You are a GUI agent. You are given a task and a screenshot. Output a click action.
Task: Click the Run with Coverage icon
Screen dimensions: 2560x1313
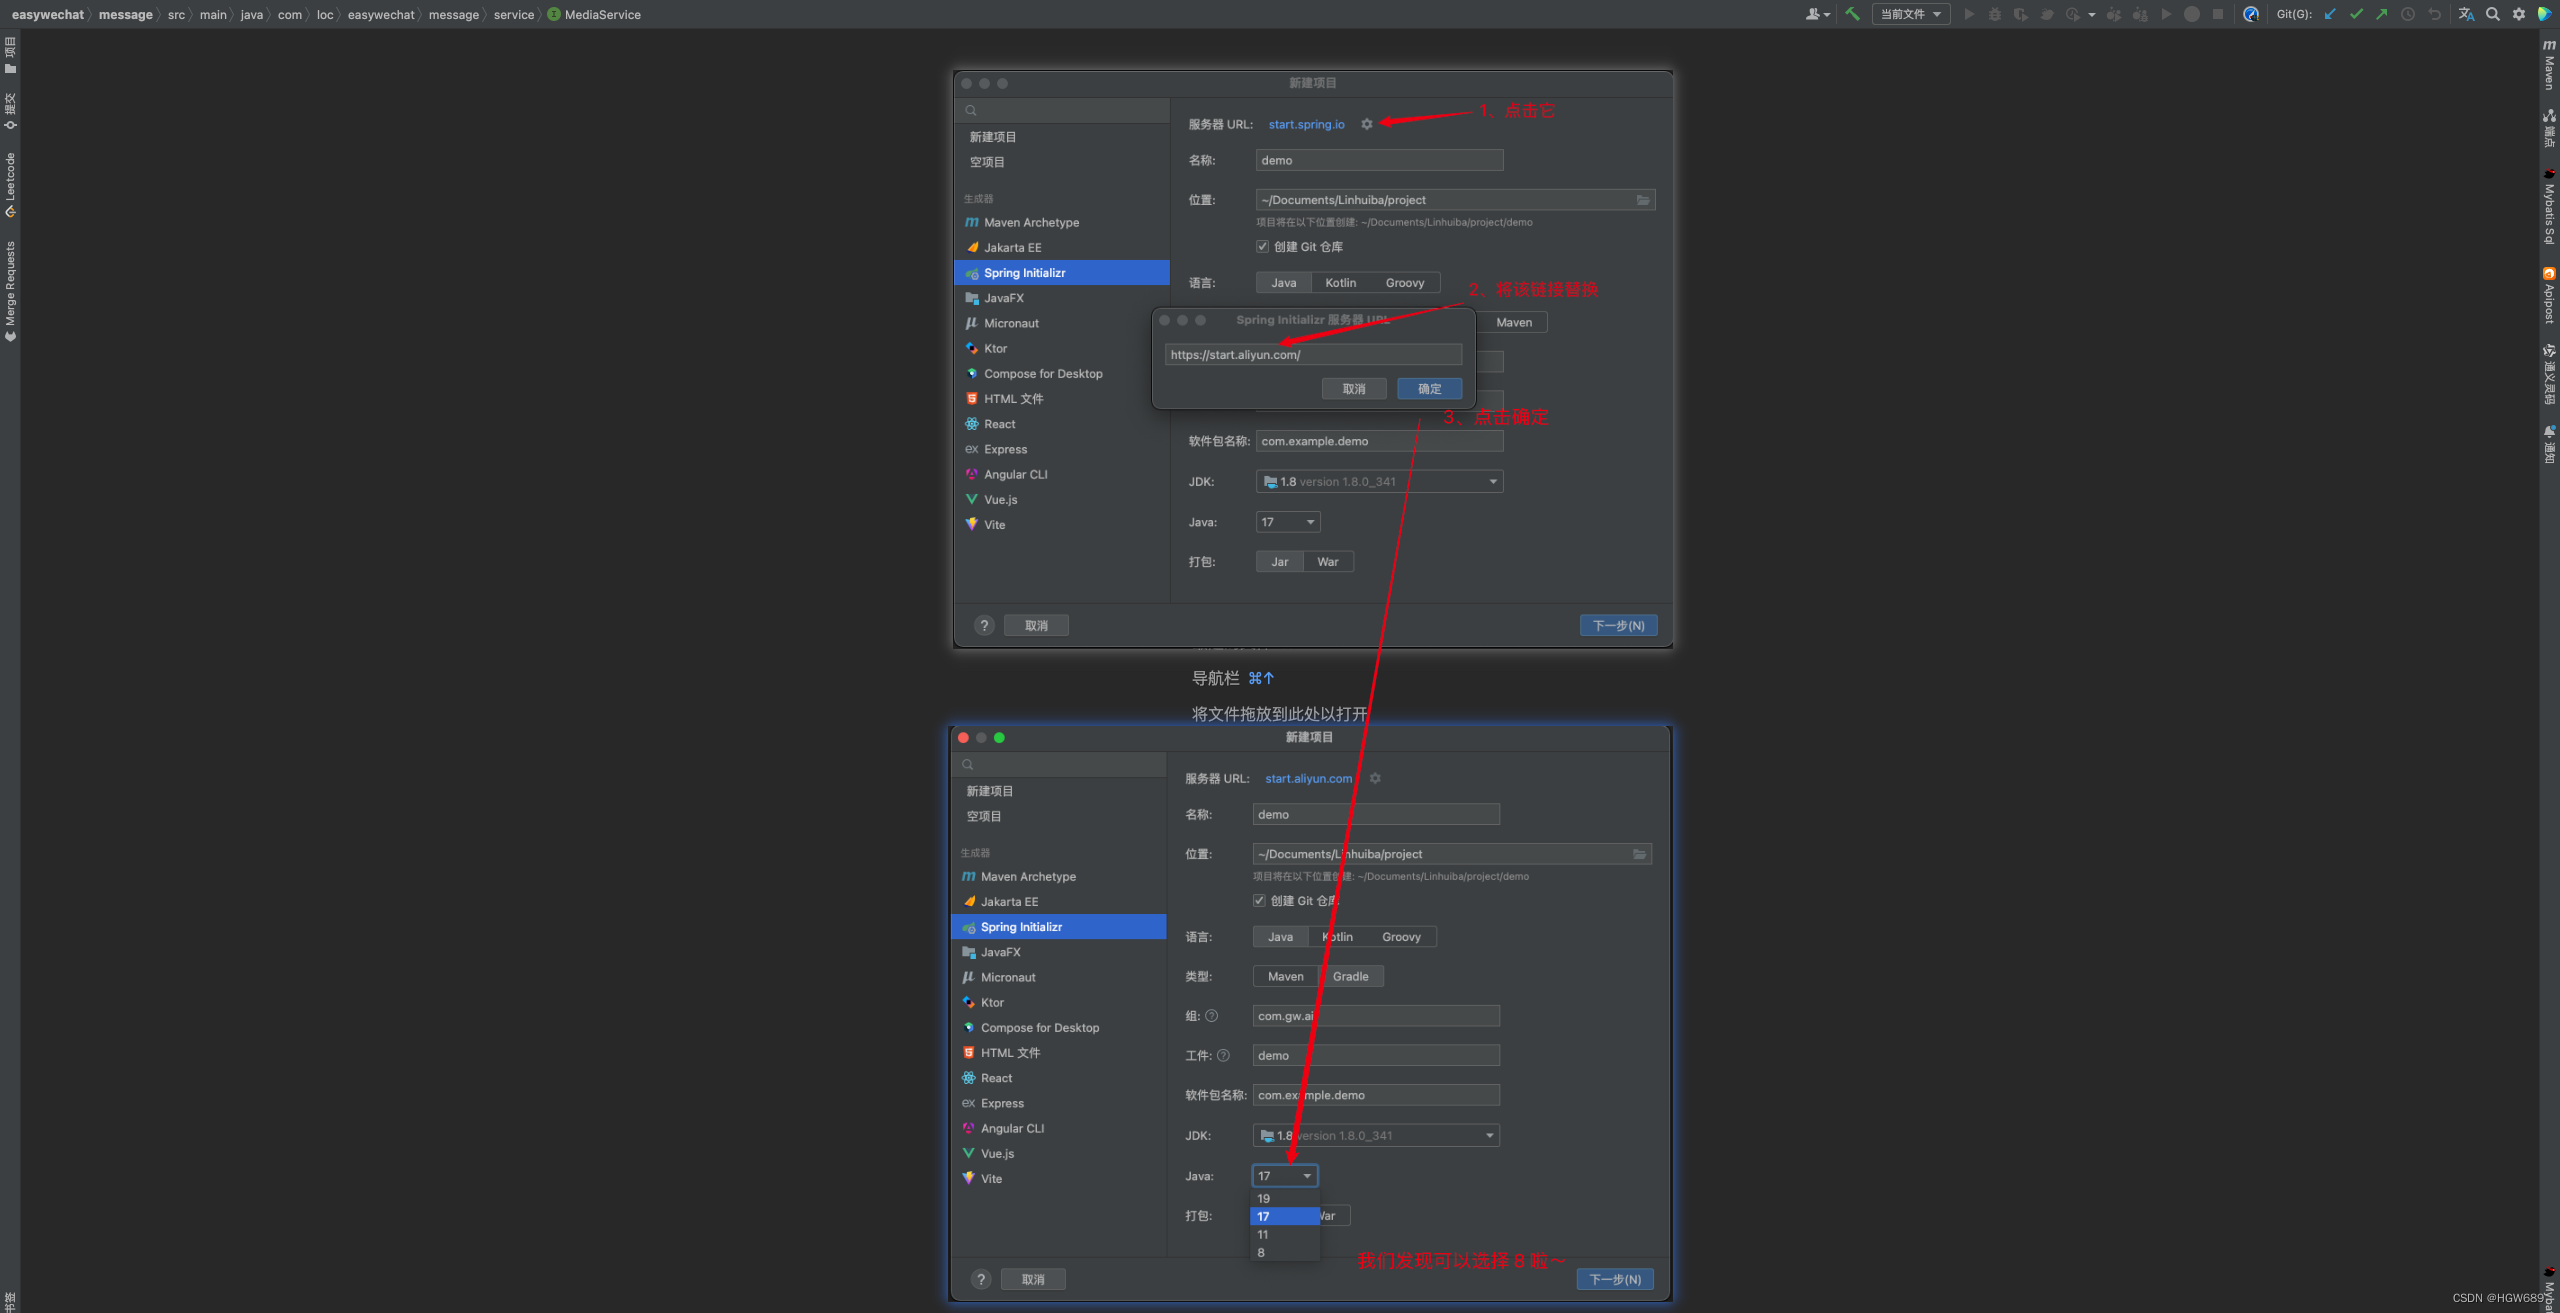2021,14
